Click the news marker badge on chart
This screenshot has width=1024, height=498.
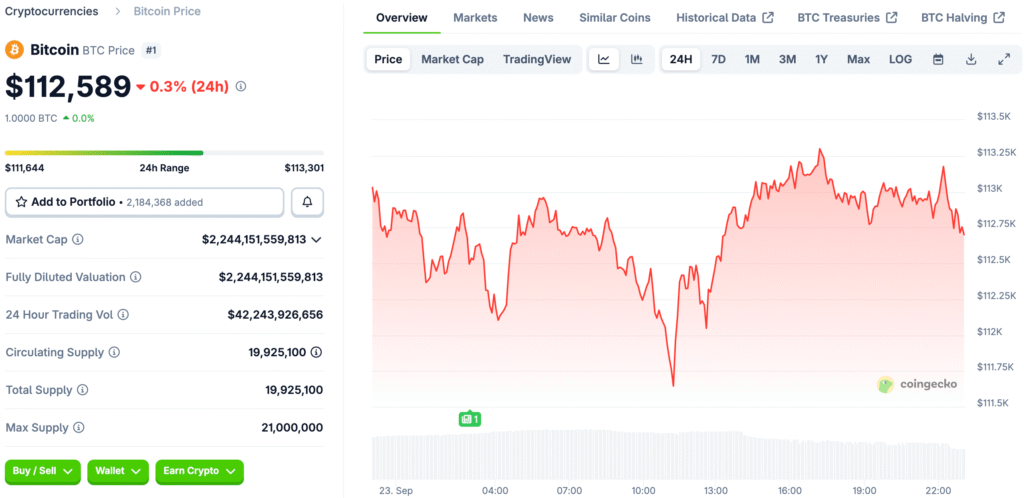pyautogui.click(x=470, y=419)
